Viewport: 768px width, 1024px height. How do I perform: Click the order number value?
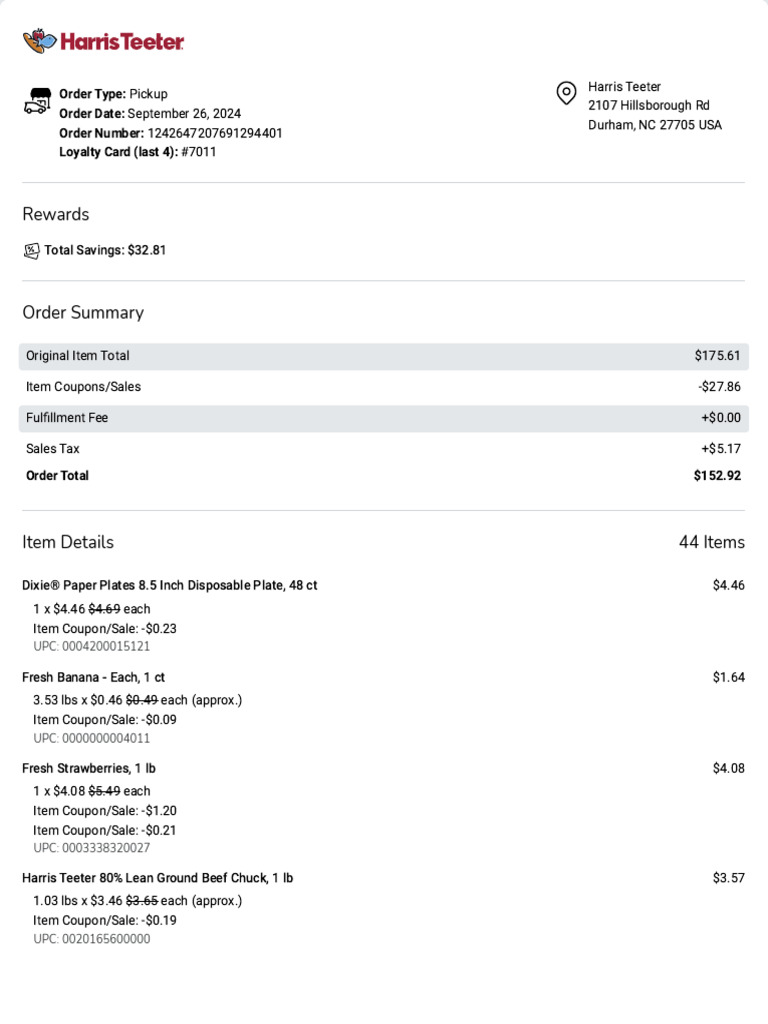pos(214,133)
